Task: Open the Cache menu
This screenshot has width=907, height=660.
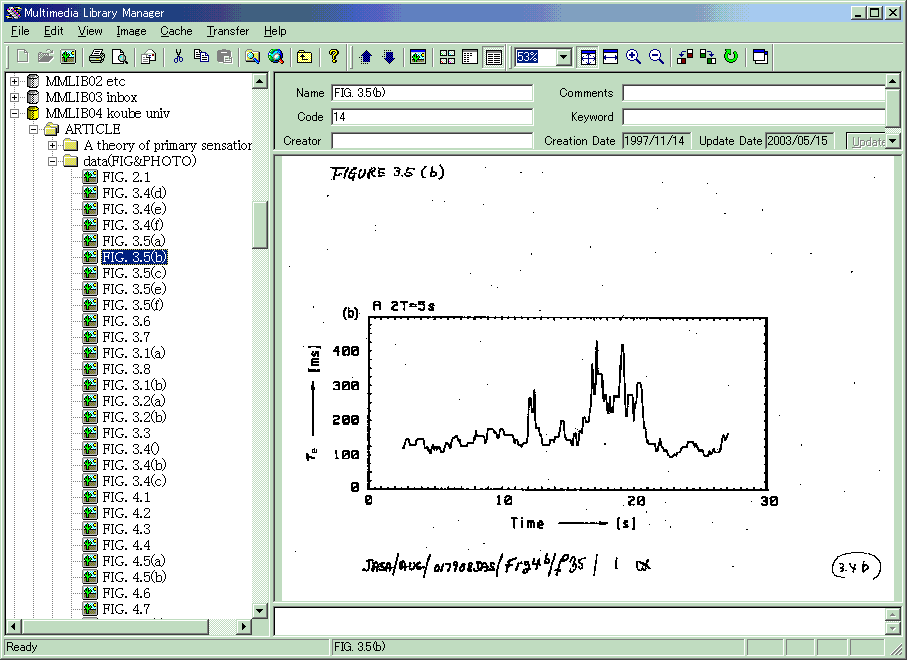Action: [176, 31]
